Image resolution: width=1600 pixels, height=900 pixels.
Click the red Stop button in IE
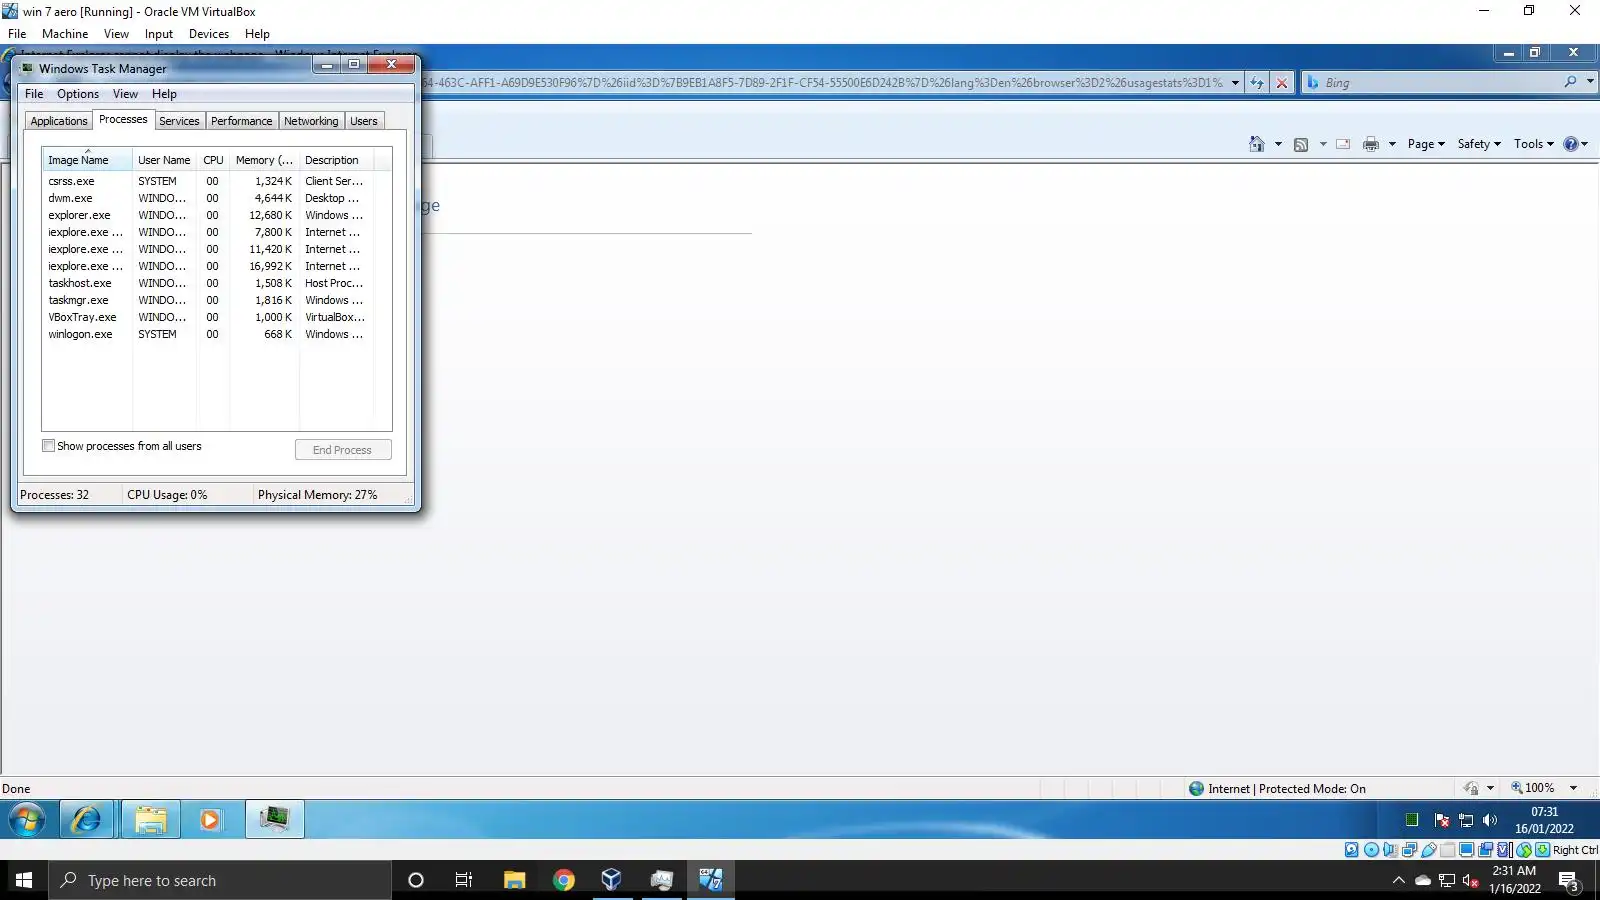coord(1282,83)
